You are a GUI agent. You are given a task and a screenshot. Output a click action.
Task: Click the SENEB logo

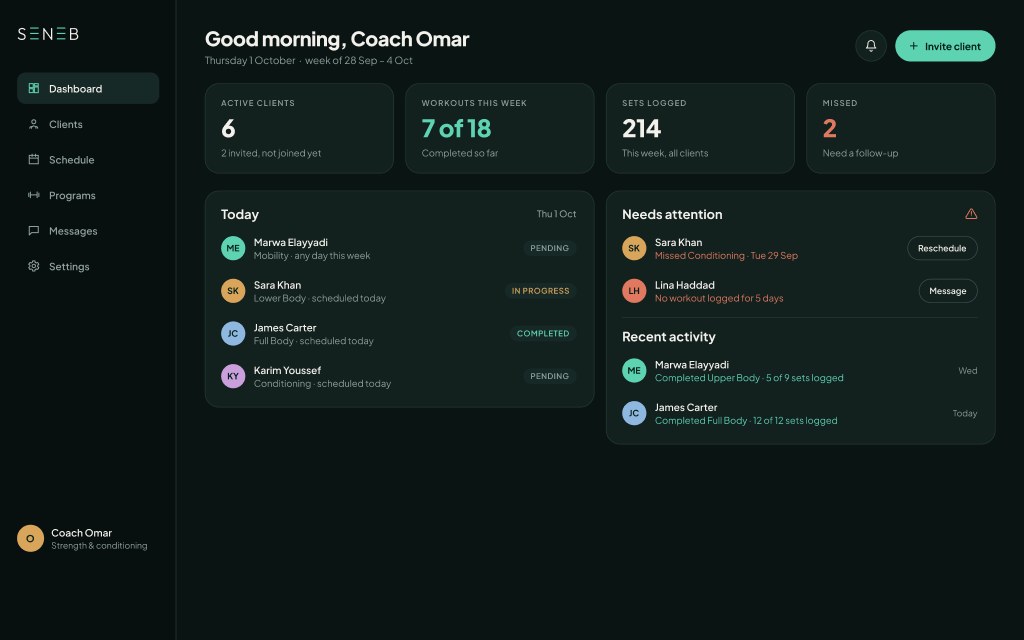click(48, 34)
